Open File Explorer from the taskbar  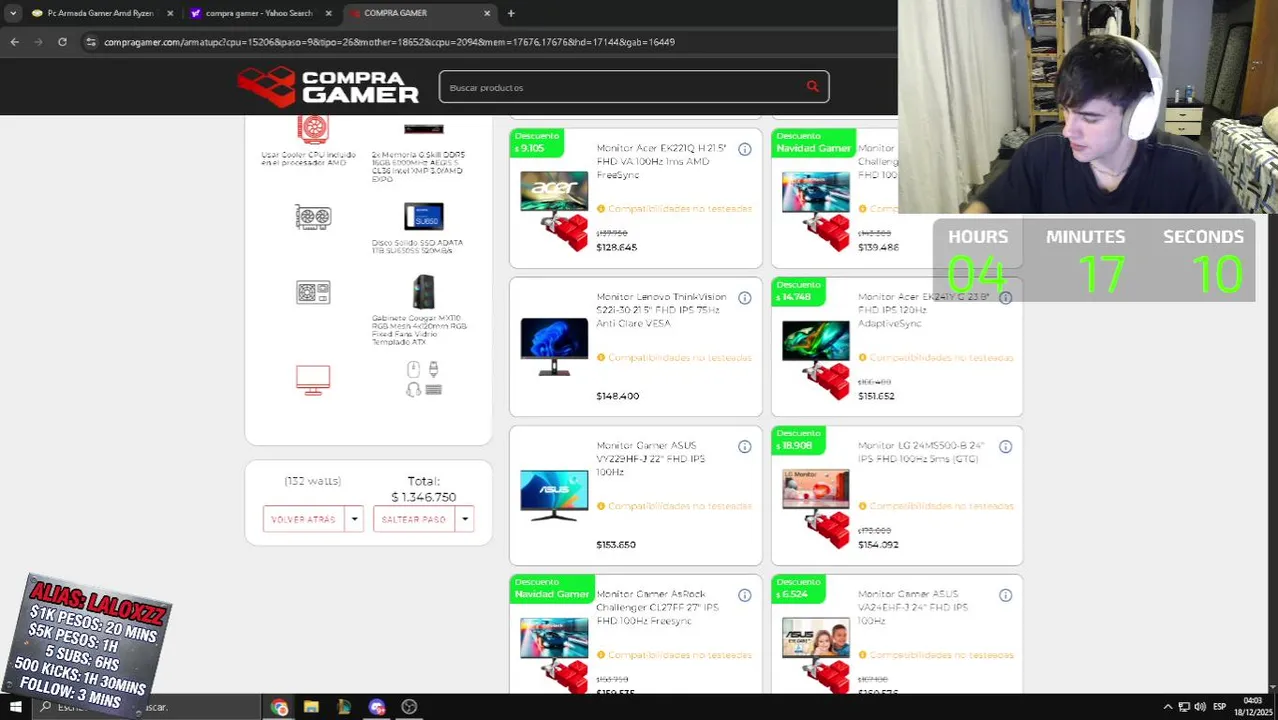pyautogui.click(x=311, y=707)
